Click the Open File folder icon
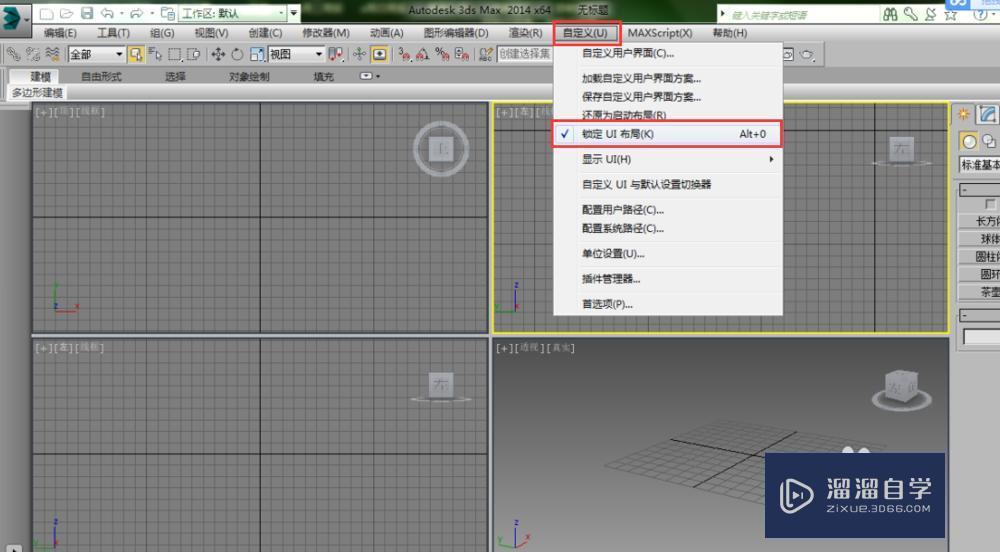Screen dimensions: 1000x552 tap(66, 13)
